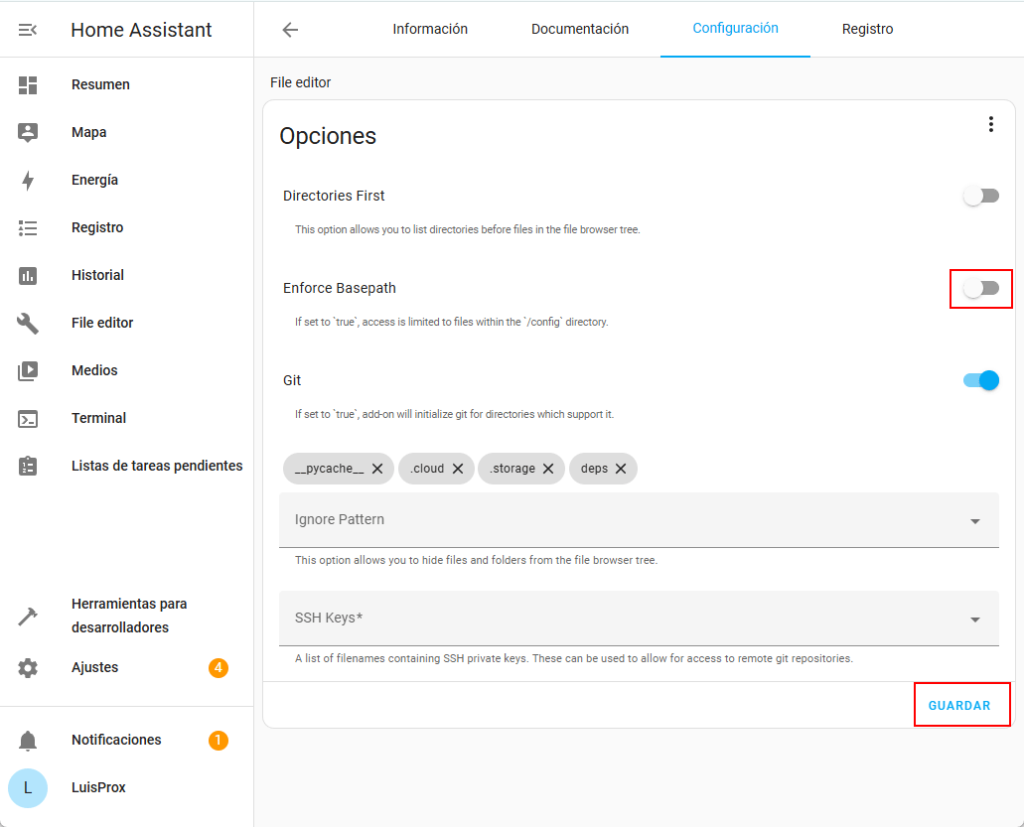This screenshot has height=827, width=1024.
Task: Click the back arrow icon
Action: (x=290, y=30)
